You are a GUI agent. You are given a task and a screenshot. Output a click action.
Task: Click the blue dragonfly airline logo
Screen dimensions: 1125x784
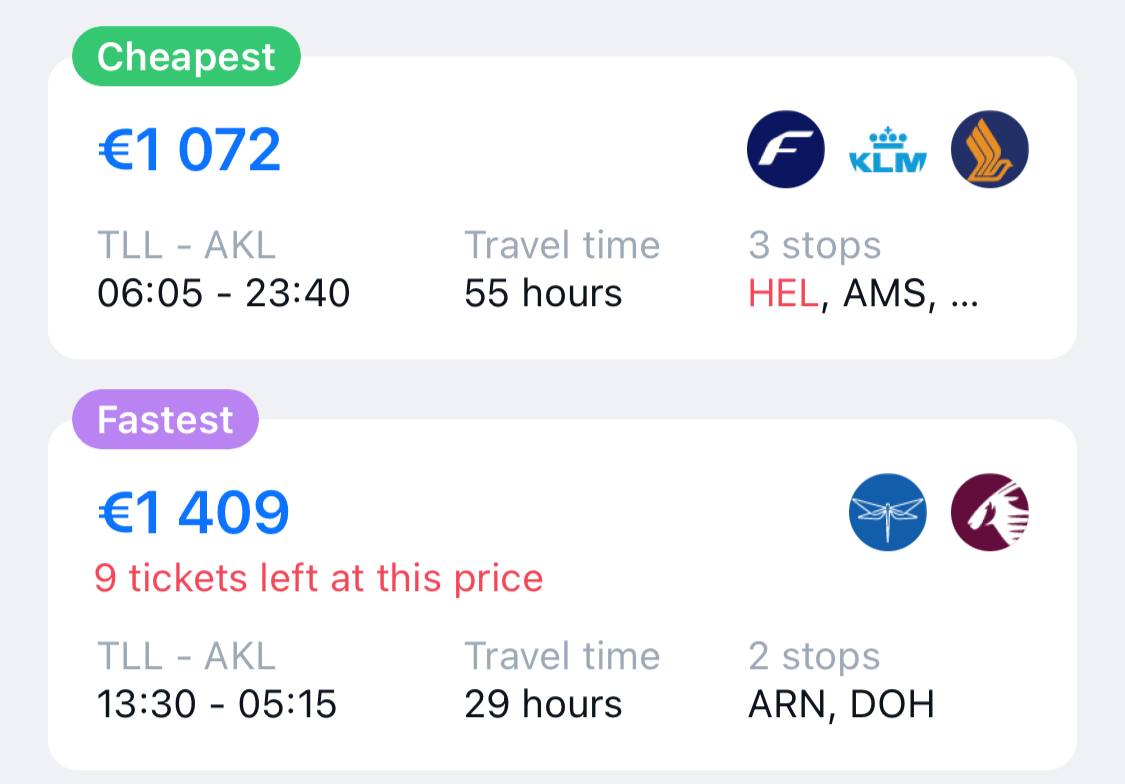tap(888, 512)
